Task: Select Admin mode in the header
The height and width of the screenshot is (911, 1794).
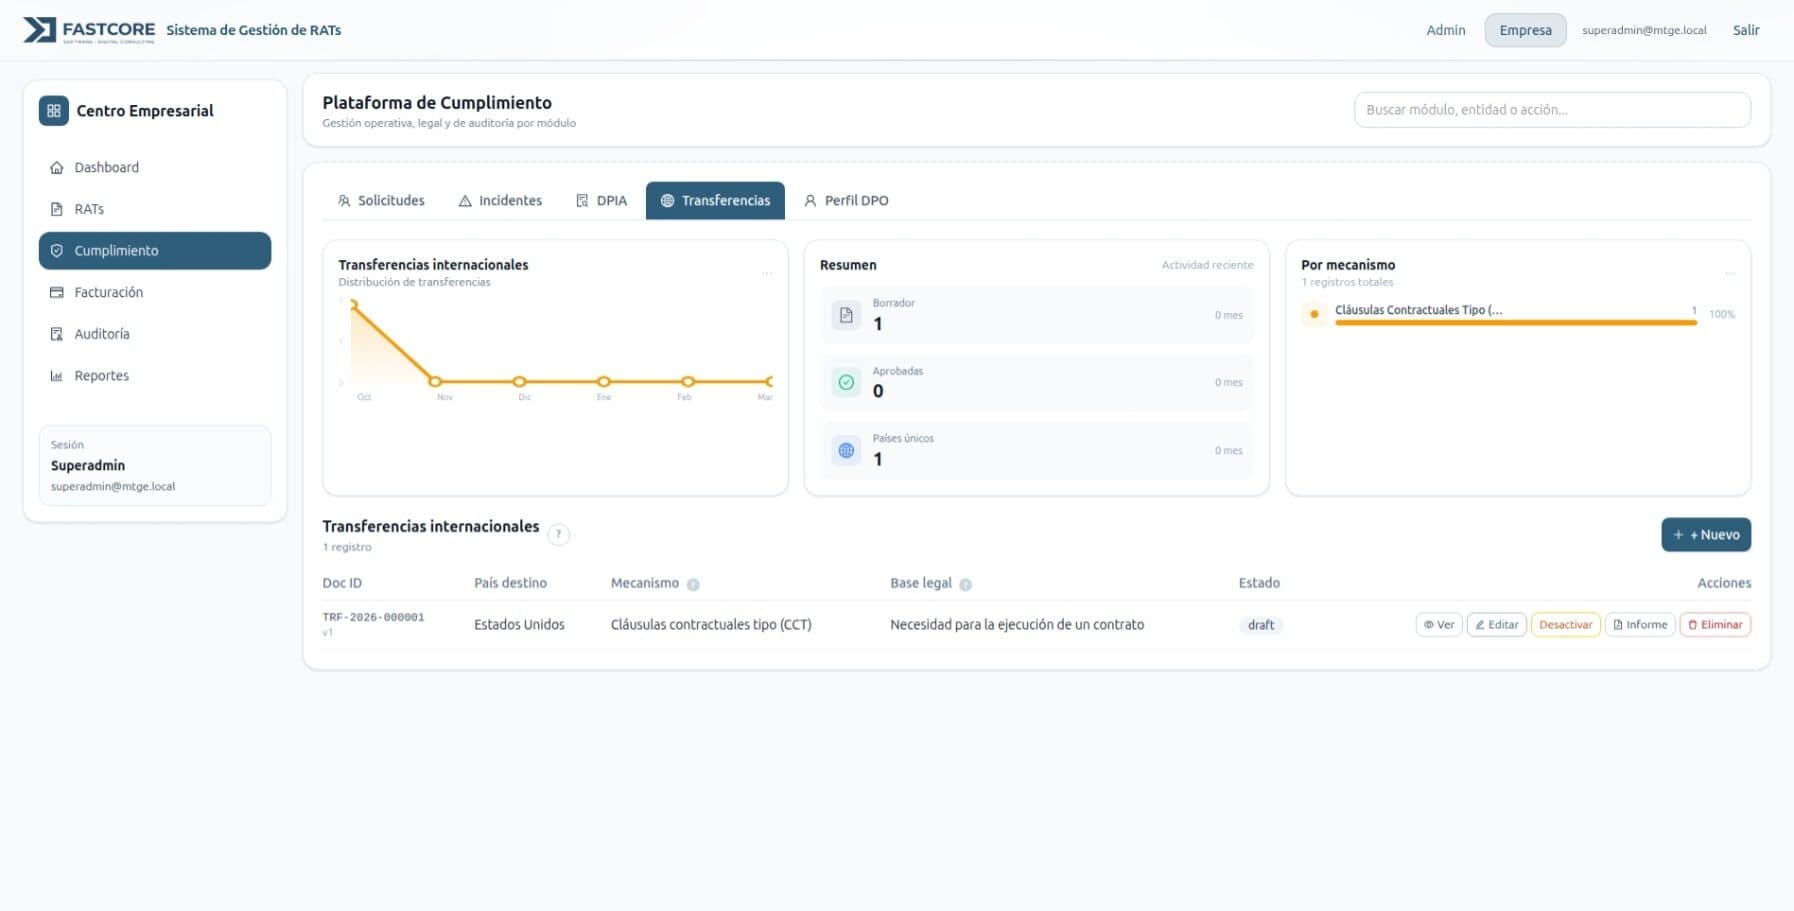Action: (1445, 30)
